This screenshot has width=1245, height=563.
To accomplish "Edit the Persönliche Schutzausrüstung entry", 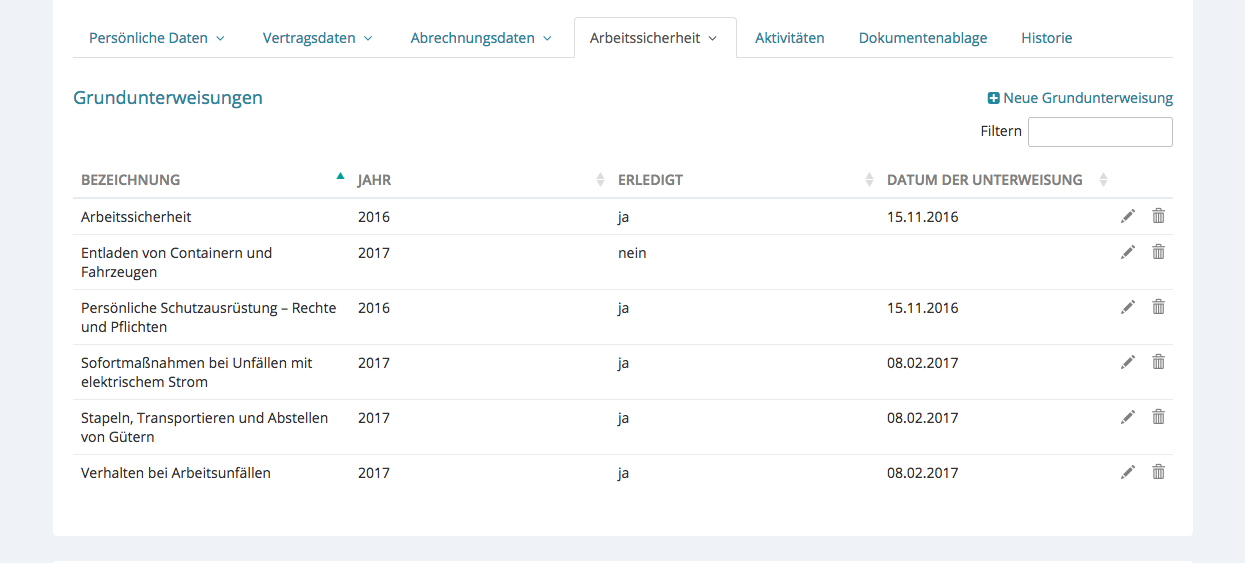I will coord(1128,307).
